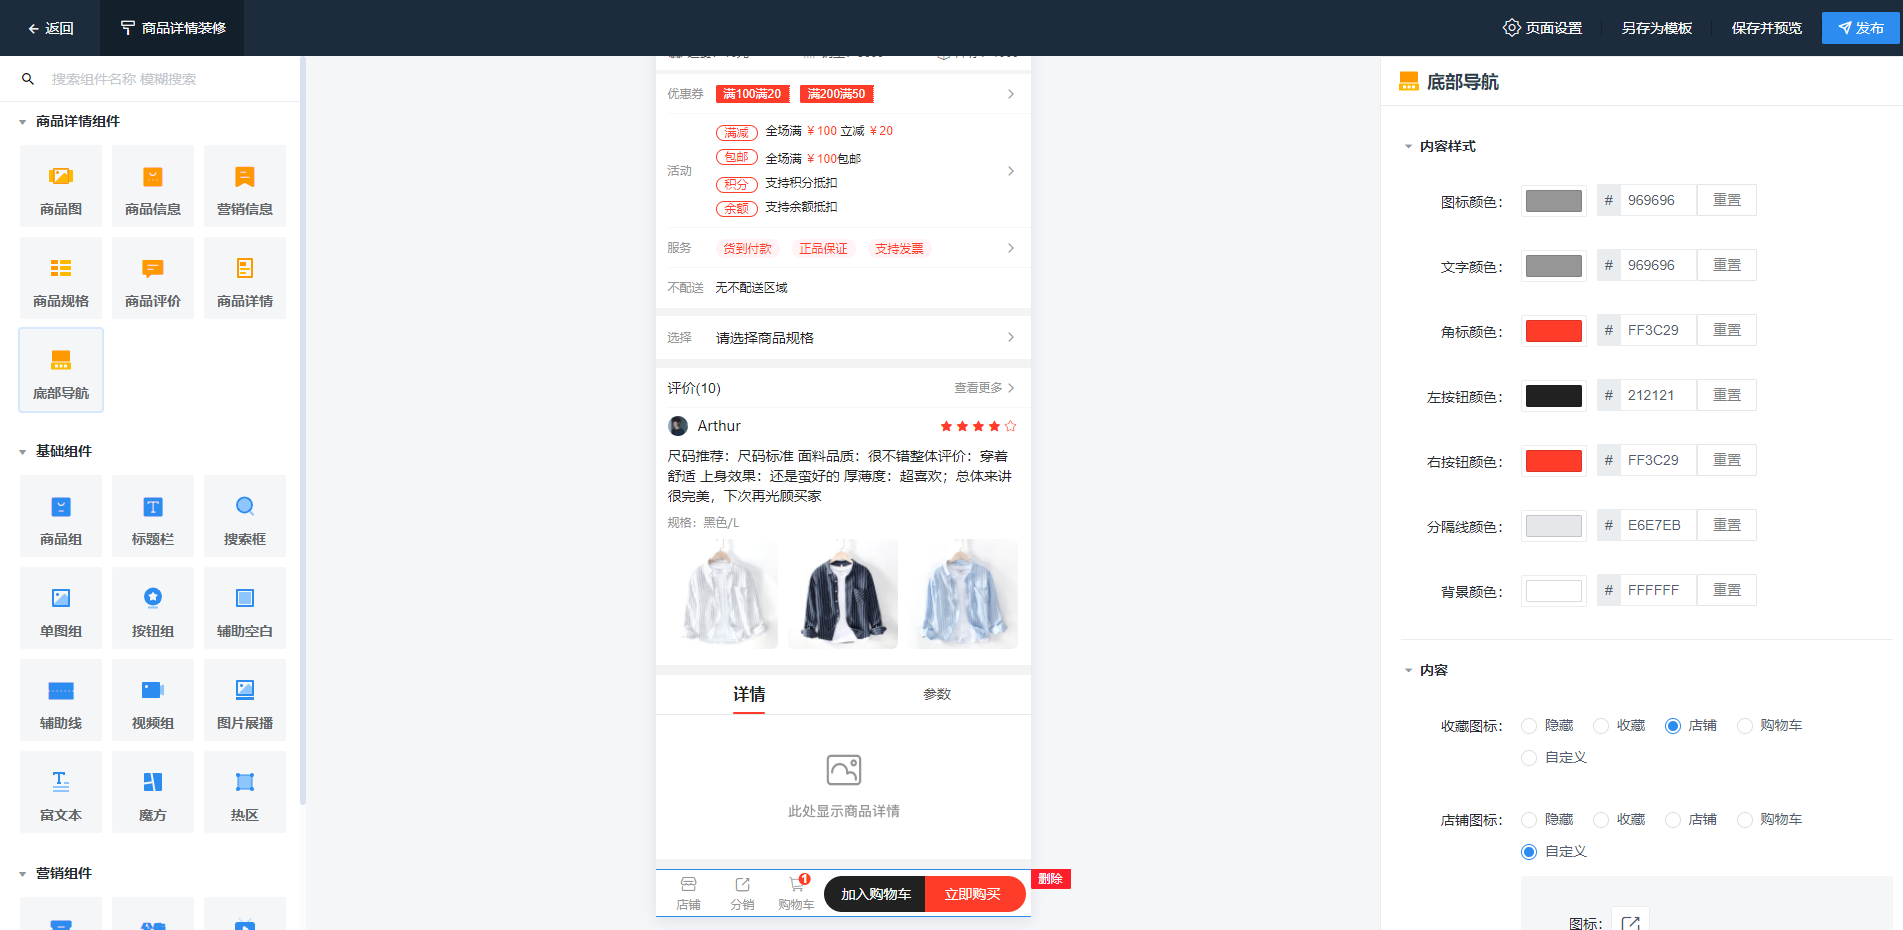Add the 营销信息 component
This screenshot has width=1903, height=930.
[x=245, y=186]
